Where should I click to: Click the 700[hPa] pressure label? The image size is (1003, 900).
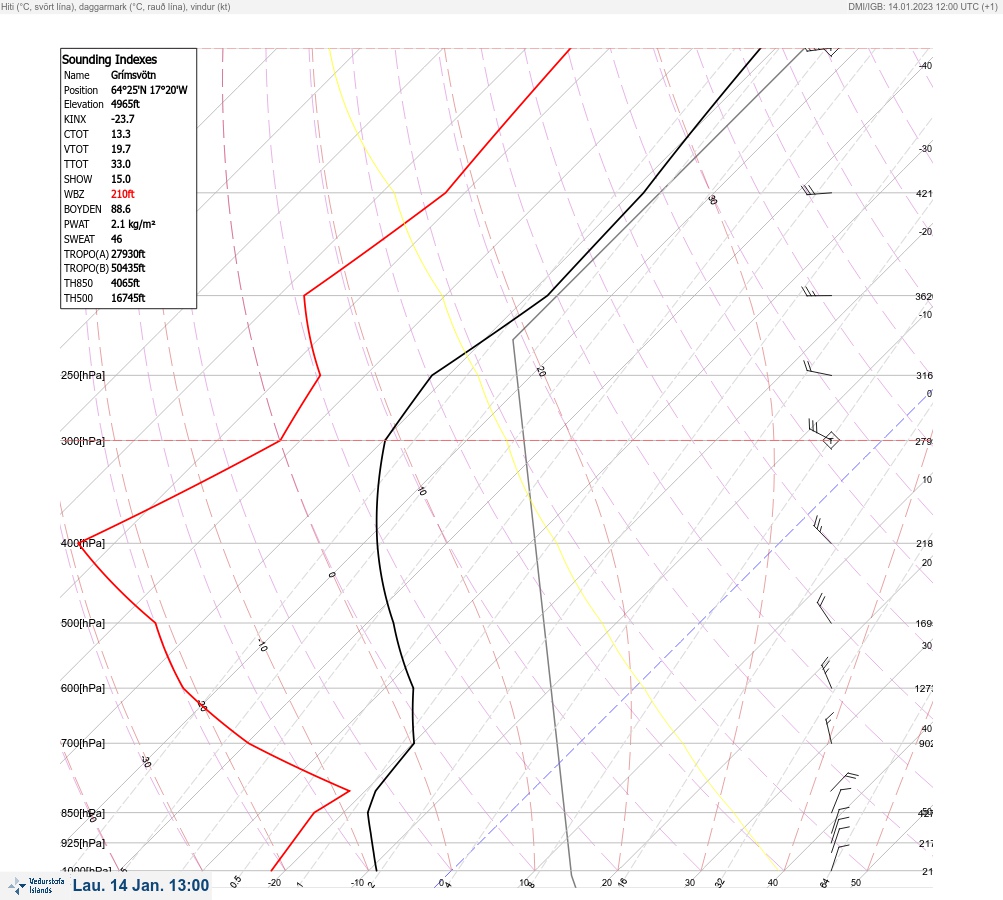click(x=83, y=743)
